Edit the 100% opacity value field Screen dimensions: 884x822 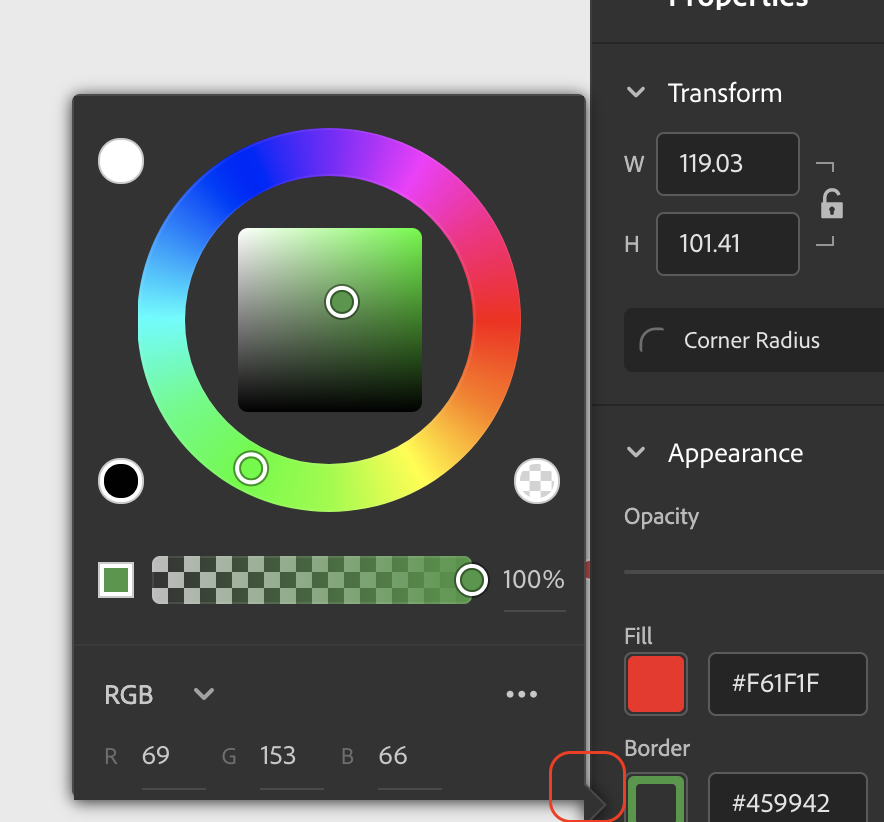coord(534,581)
